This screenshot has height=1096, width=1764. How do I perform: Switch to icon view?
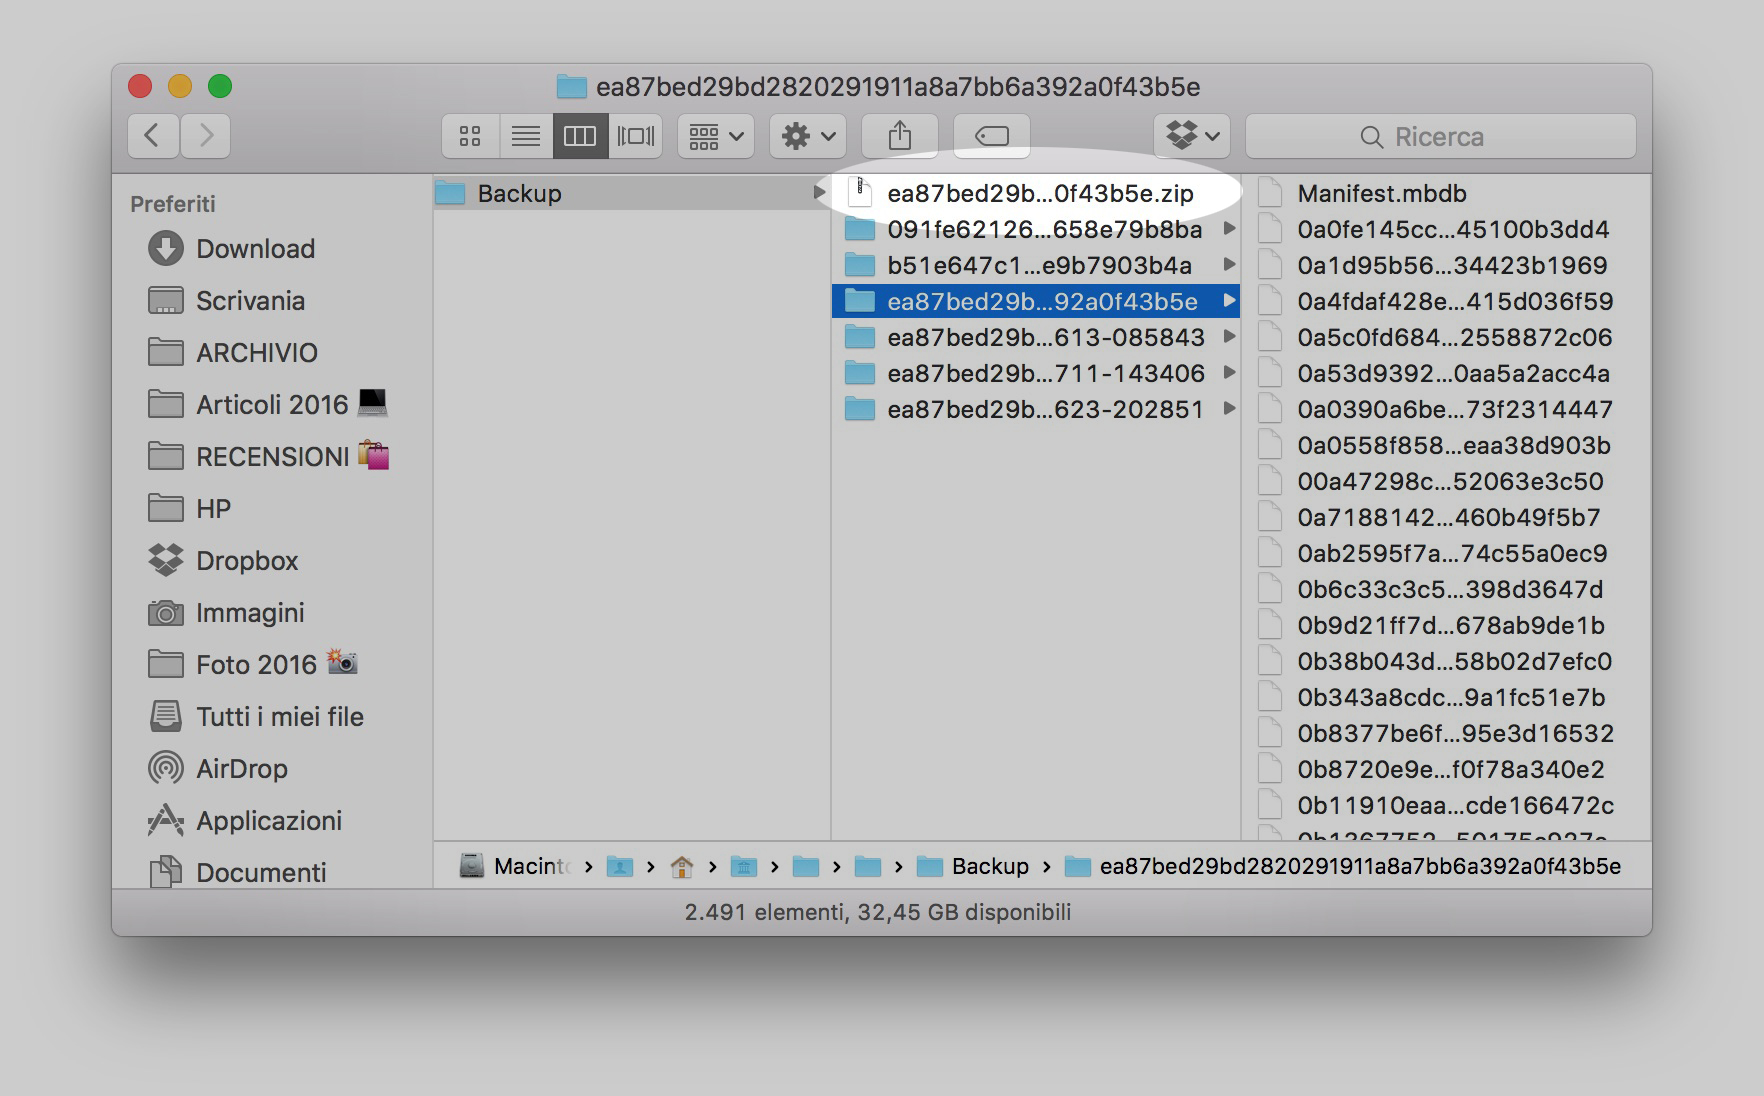tap(470, 136)
